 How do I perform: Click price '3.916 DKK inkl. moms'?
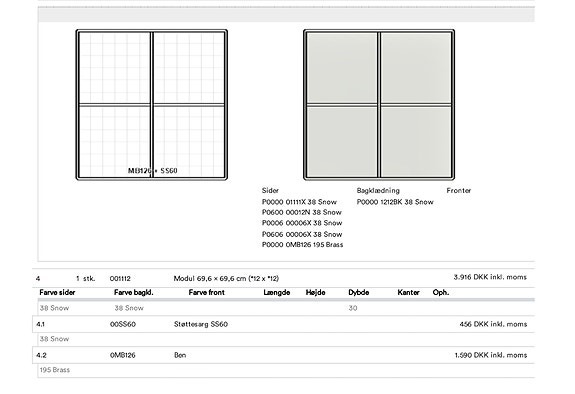(x=490, y=277)
